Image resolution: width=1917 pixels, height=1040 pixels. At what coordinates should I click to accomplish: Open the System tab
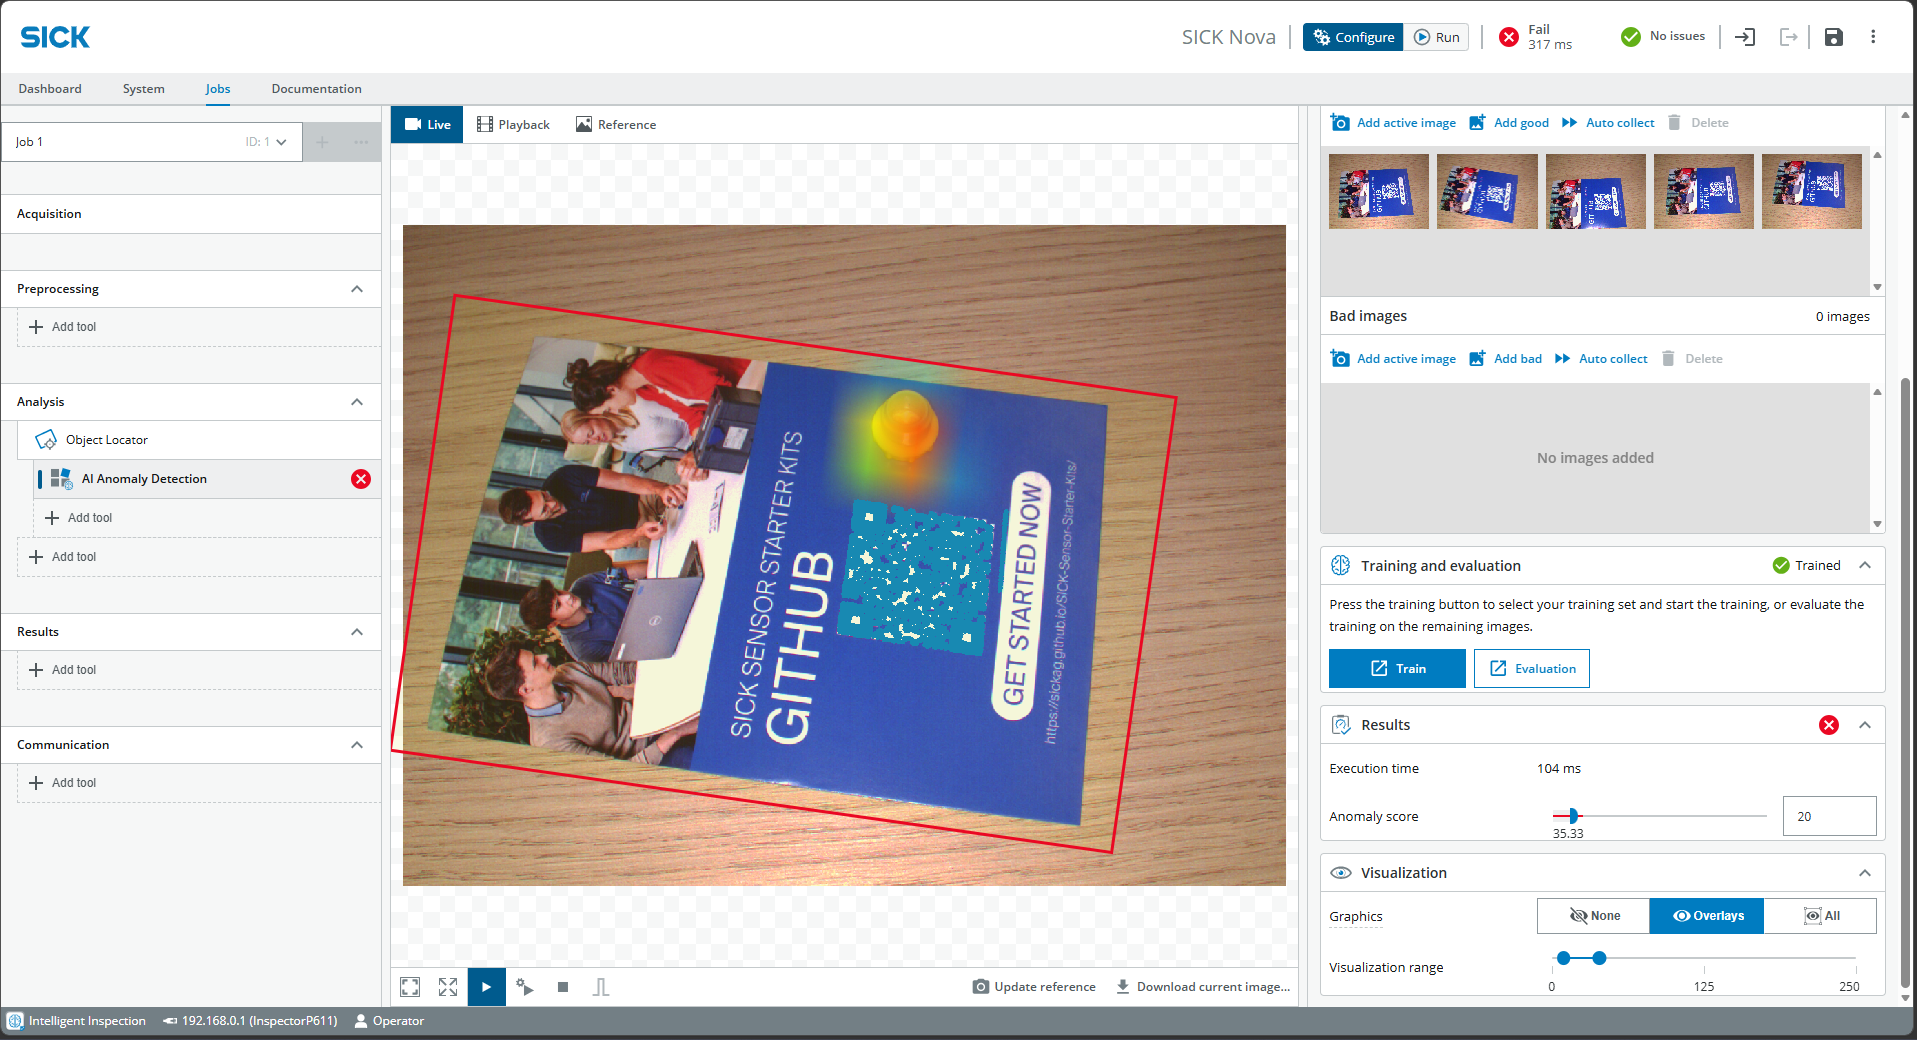[x=144, y=89]
